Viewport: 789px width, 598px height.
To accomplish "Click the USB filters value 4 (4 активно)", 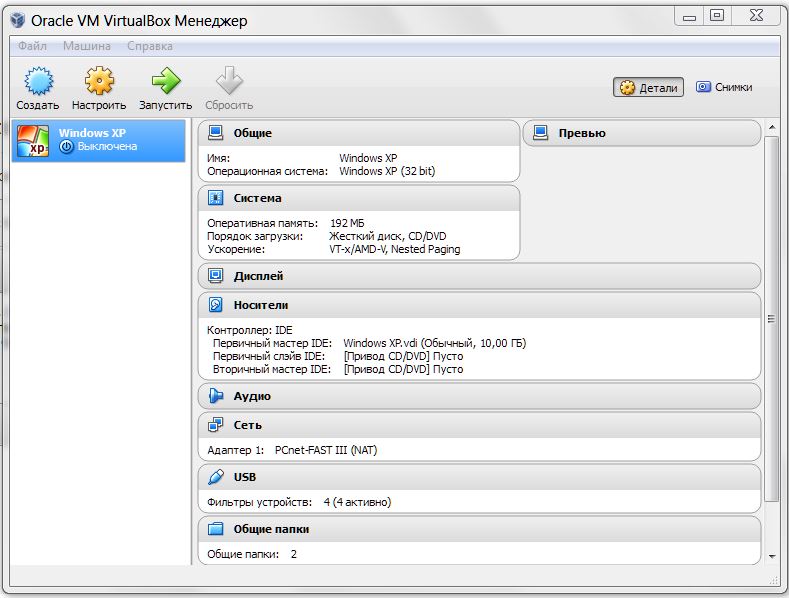I will [357, 502].
